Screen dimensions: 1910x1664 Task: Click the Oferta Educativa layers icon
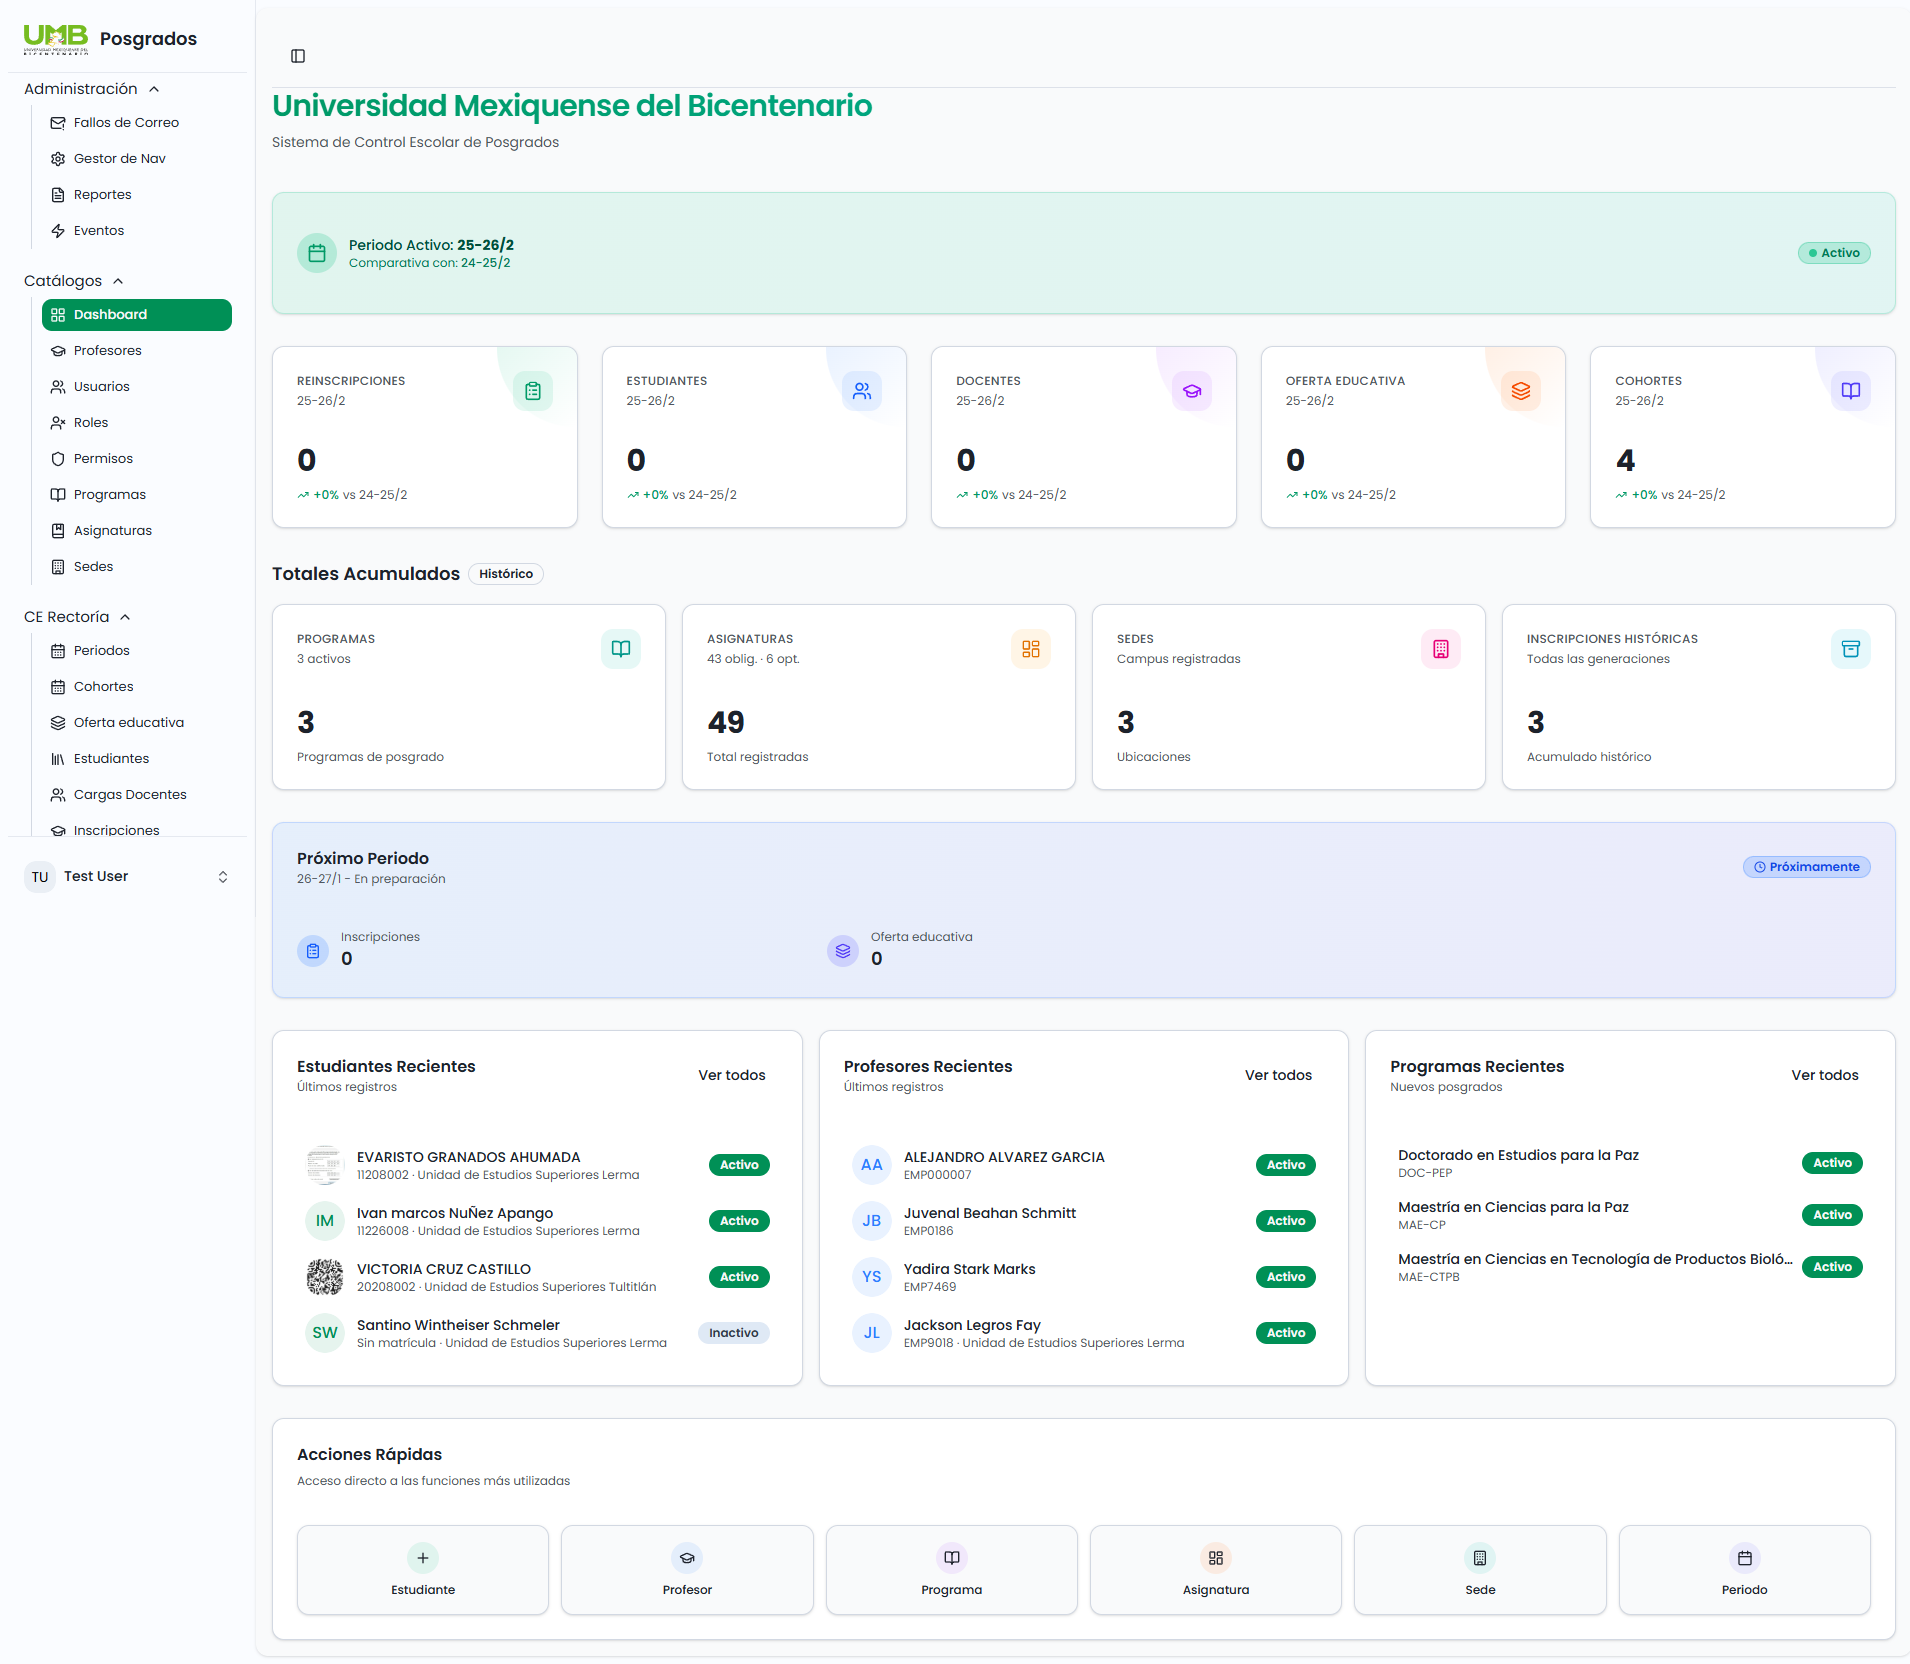point(1521,391)
